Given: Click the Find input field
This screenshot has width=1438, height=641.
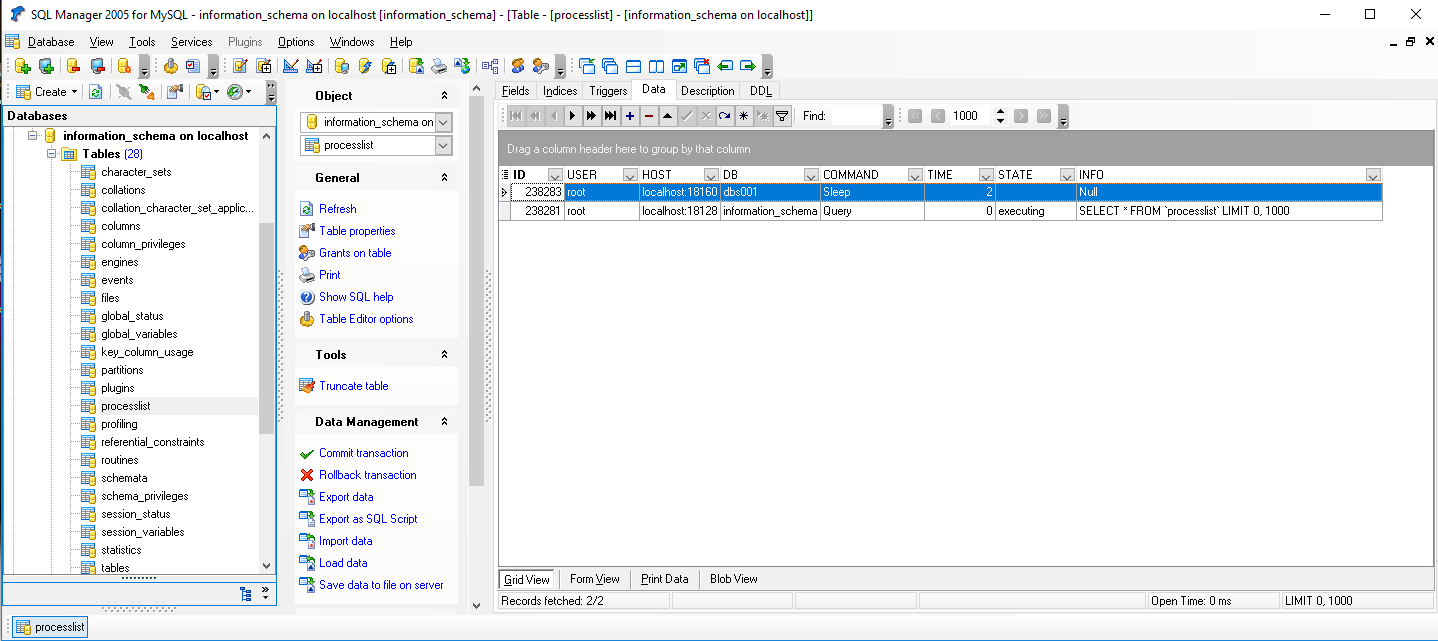Looking at the screenshot, I should coord(856,116).
